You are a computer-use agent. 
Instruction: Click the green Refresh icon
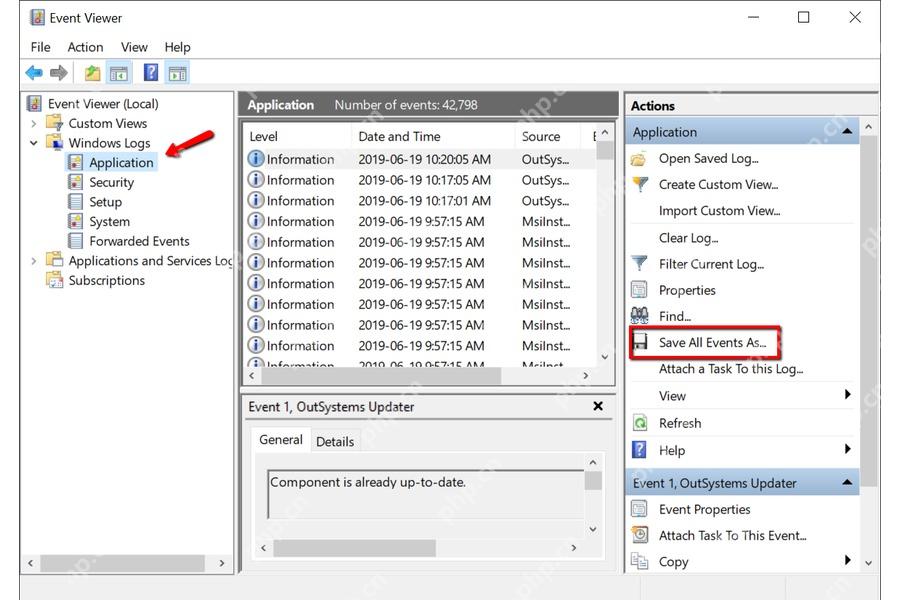639,423
